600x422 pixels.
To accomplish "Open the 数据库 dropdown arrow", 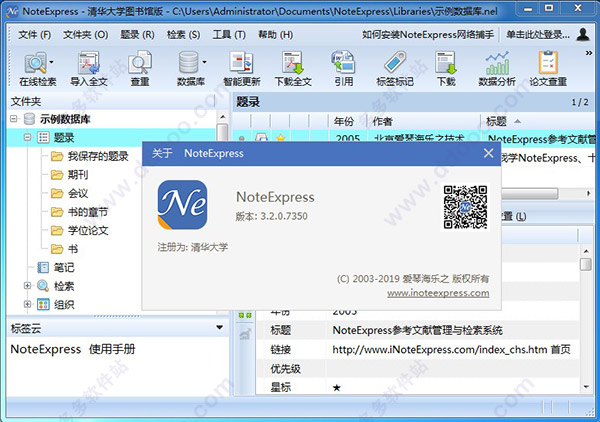I will (204, 62).
